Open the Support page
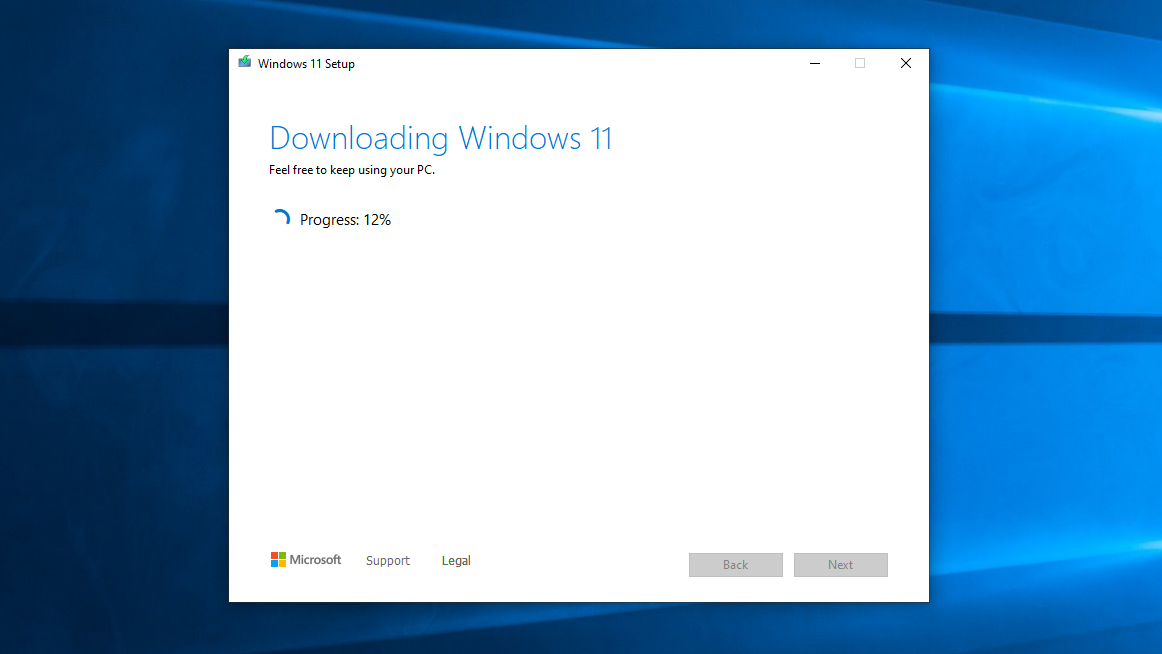This screenshot has height=654, width=1162. (x=388, y=560)
